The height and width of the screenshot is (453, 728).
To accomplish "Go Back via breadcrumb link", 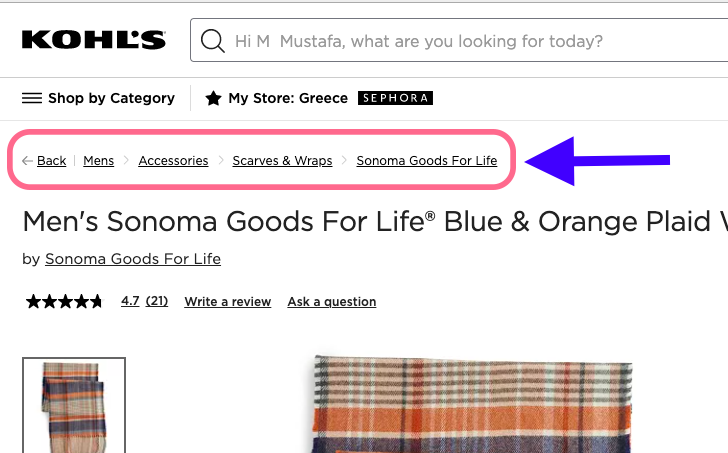I will (51, 161).
